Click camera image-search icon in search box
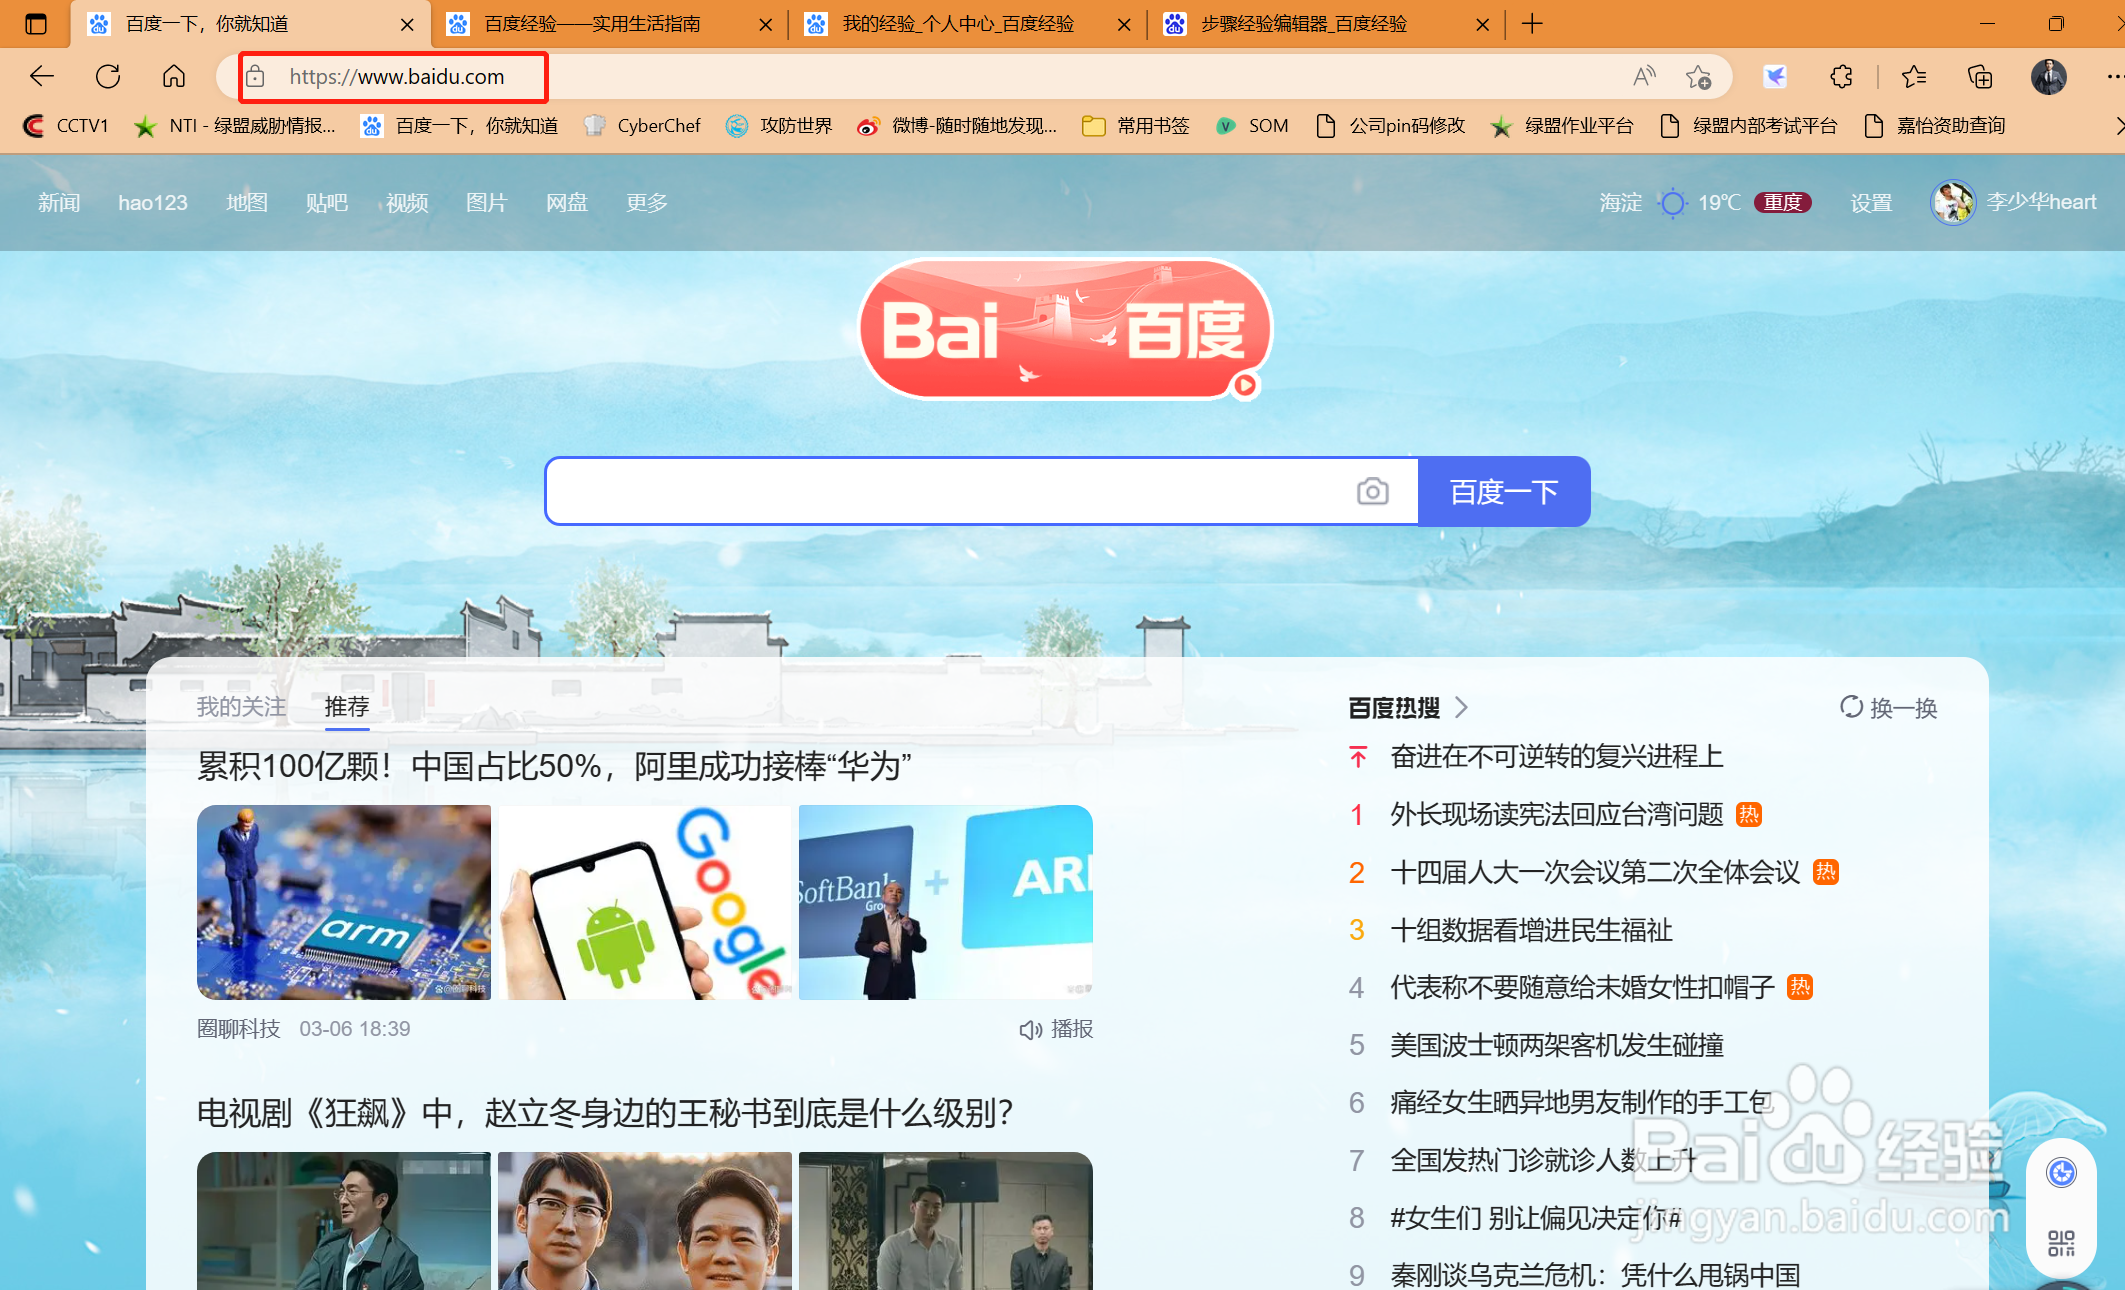The width and height of the screenshot is (2125, 1290). pyautogui.click(x=1372, y=491)
